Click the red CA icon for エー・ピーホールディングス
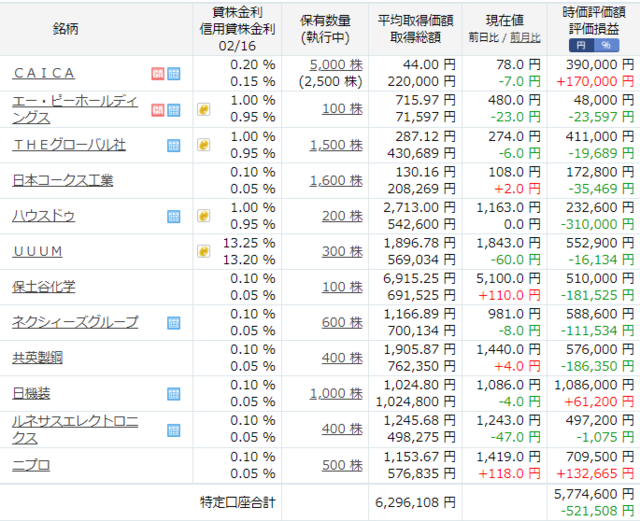This screenshot has width=640, height=521. 158,110
